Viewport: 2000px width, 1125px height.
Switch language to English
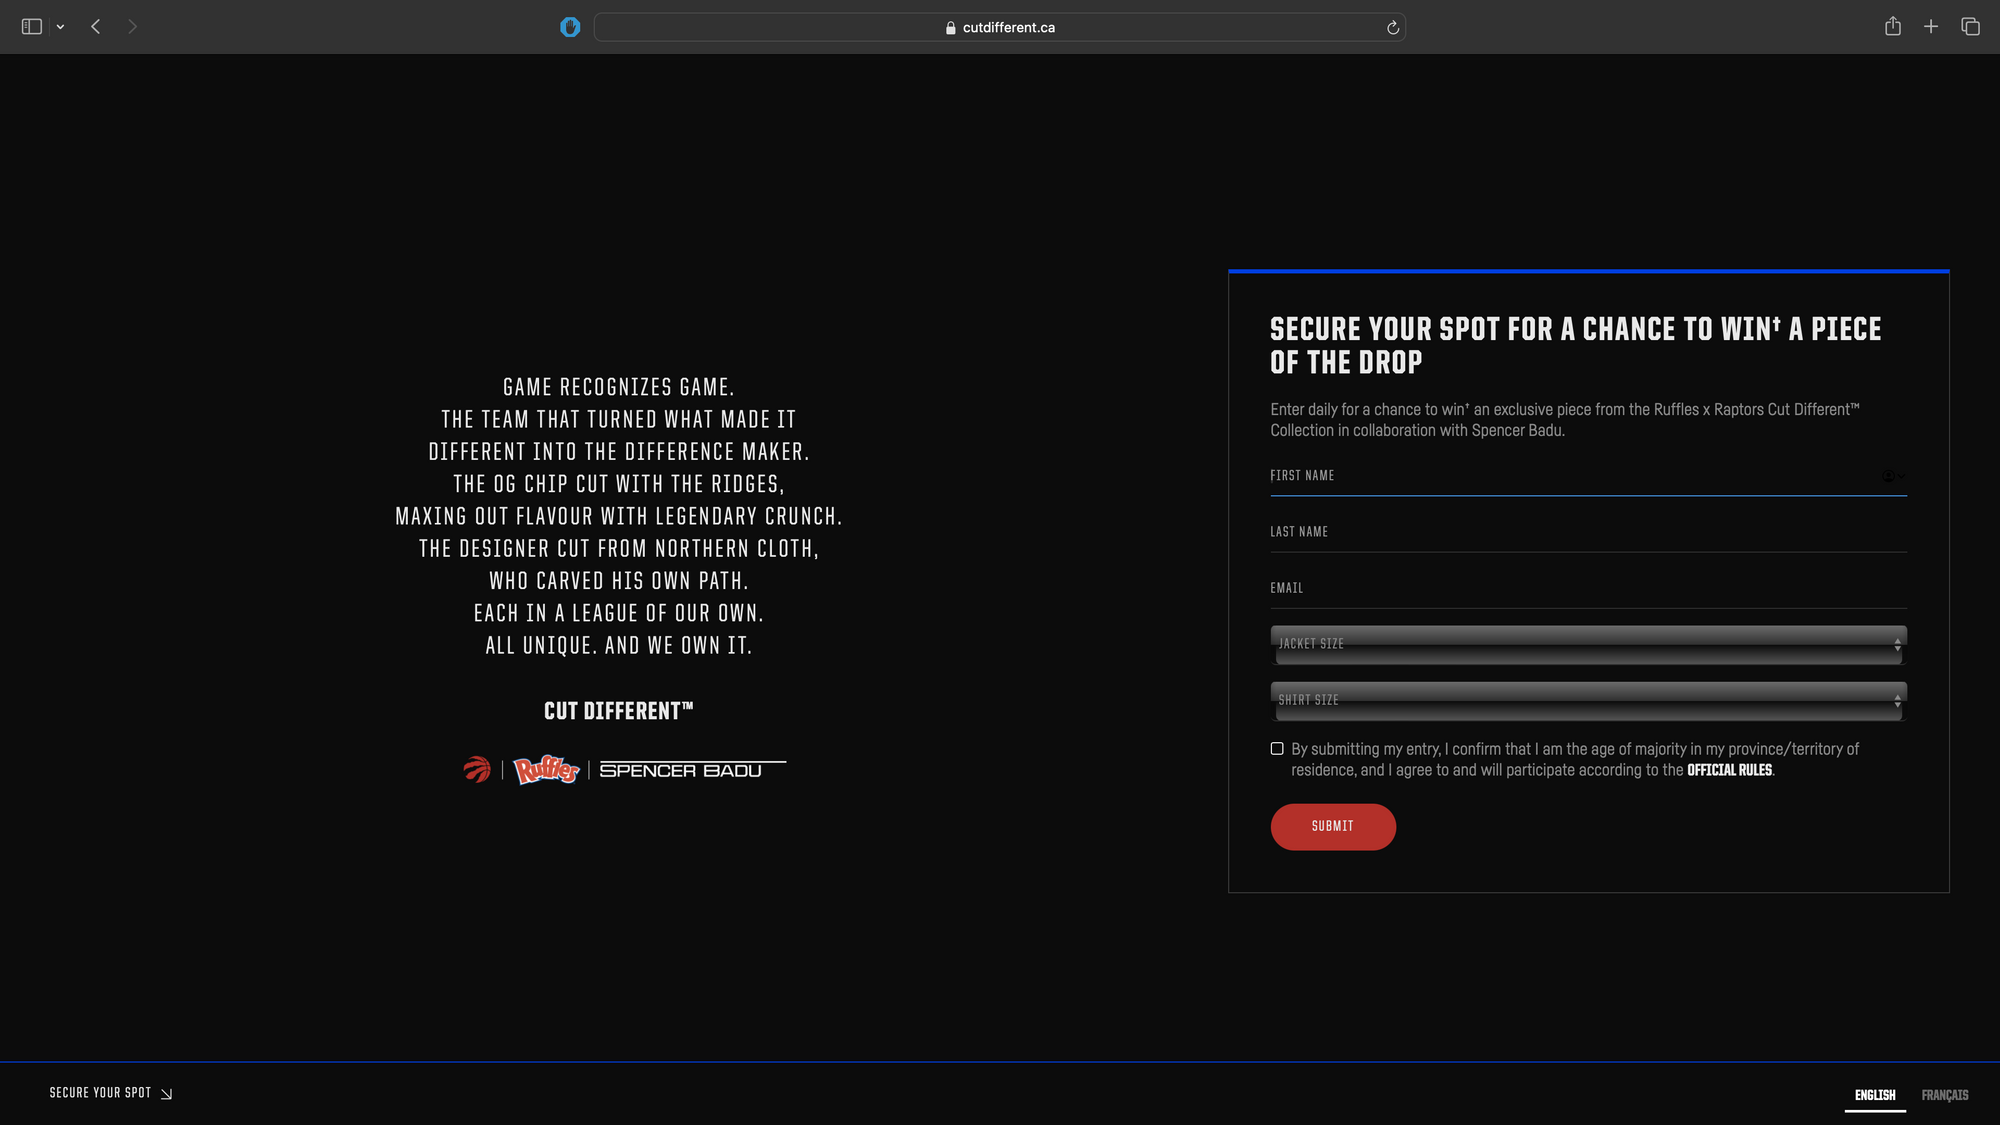click(1875, 1095)
